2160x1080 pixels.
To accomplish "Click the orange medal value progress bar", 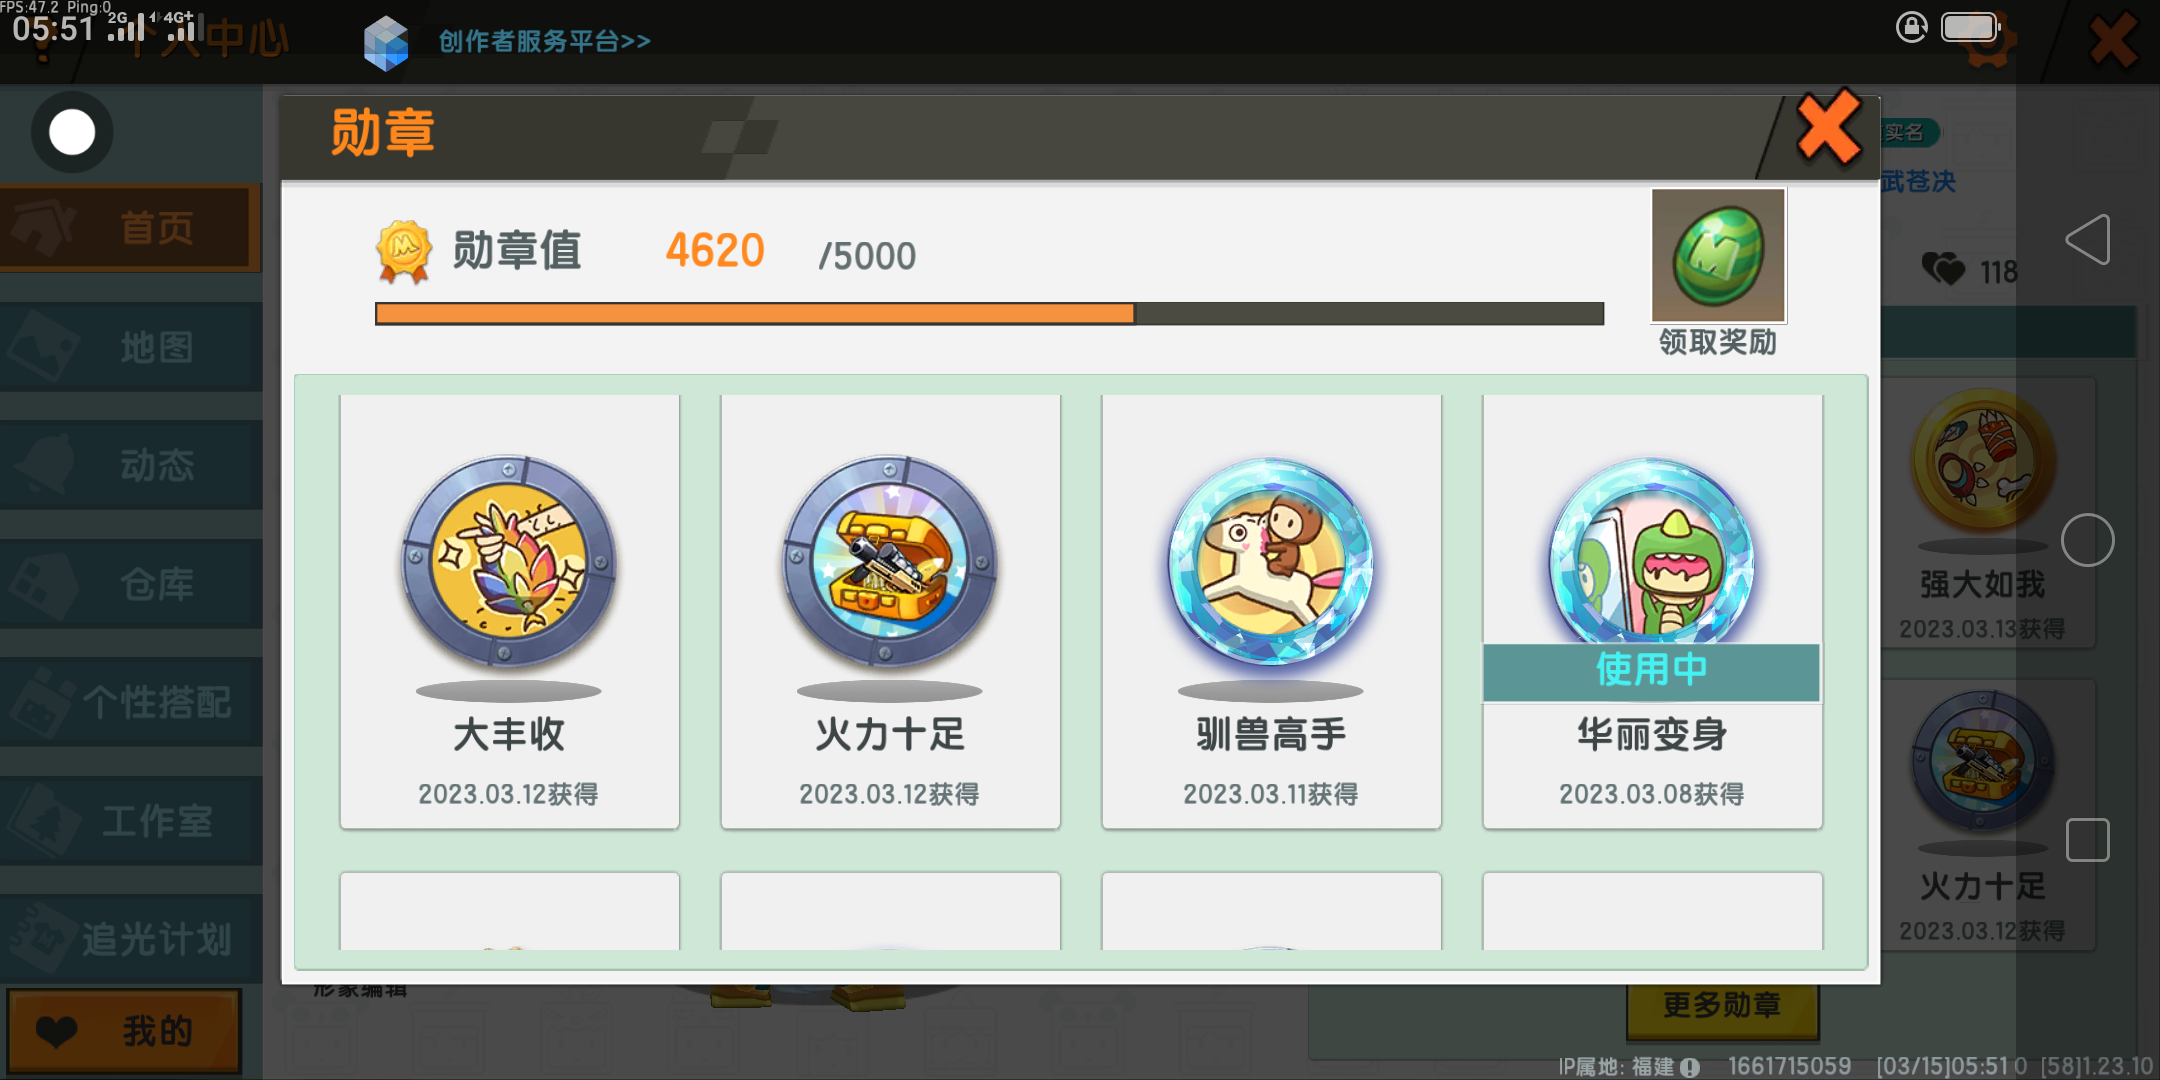I will (x=989, y=314).
